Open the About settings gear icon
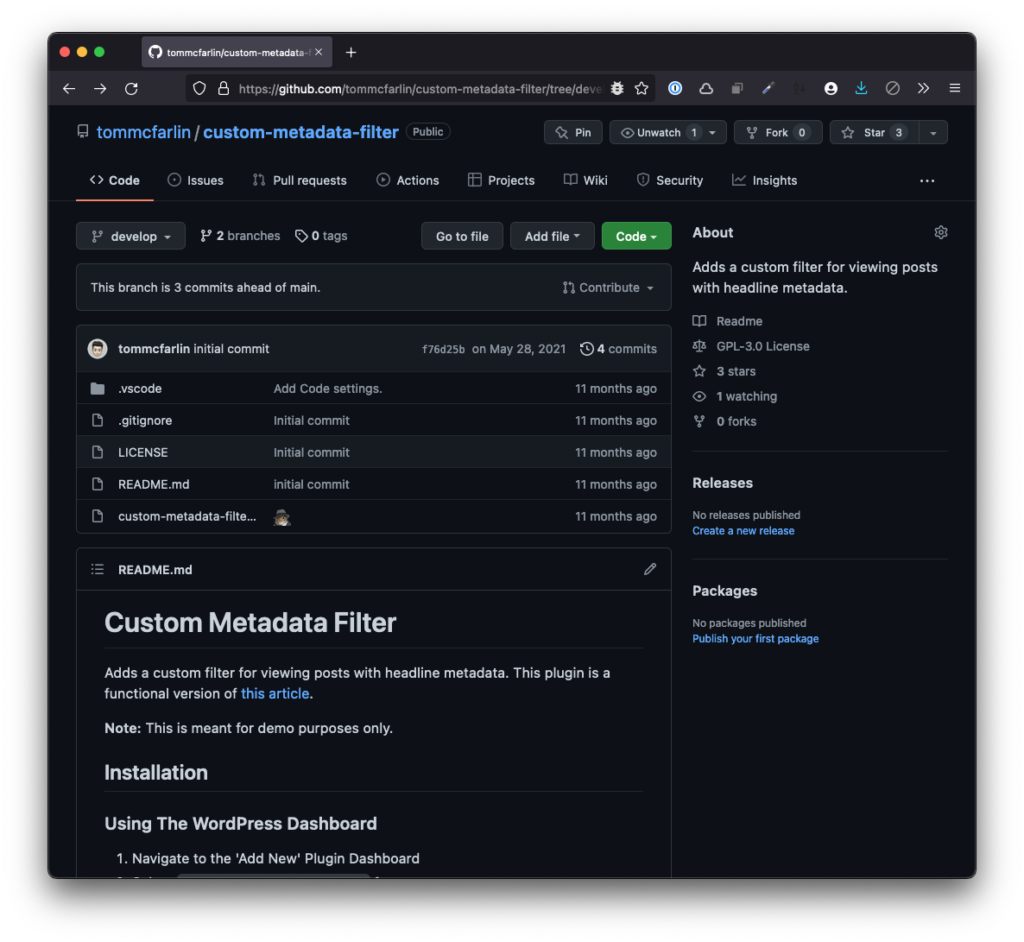The height and width of the screenshot is (942, 1024). pos(940,233)
